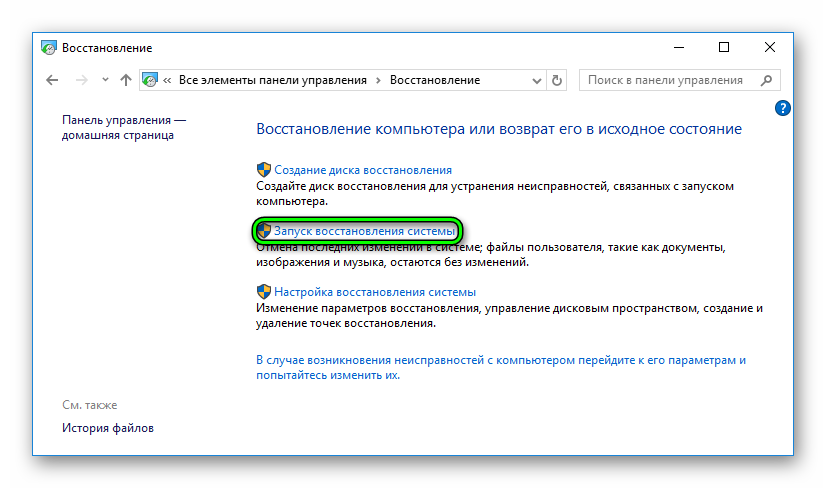
Task: Refresh the Recovery page
Action: coord(558,80)
